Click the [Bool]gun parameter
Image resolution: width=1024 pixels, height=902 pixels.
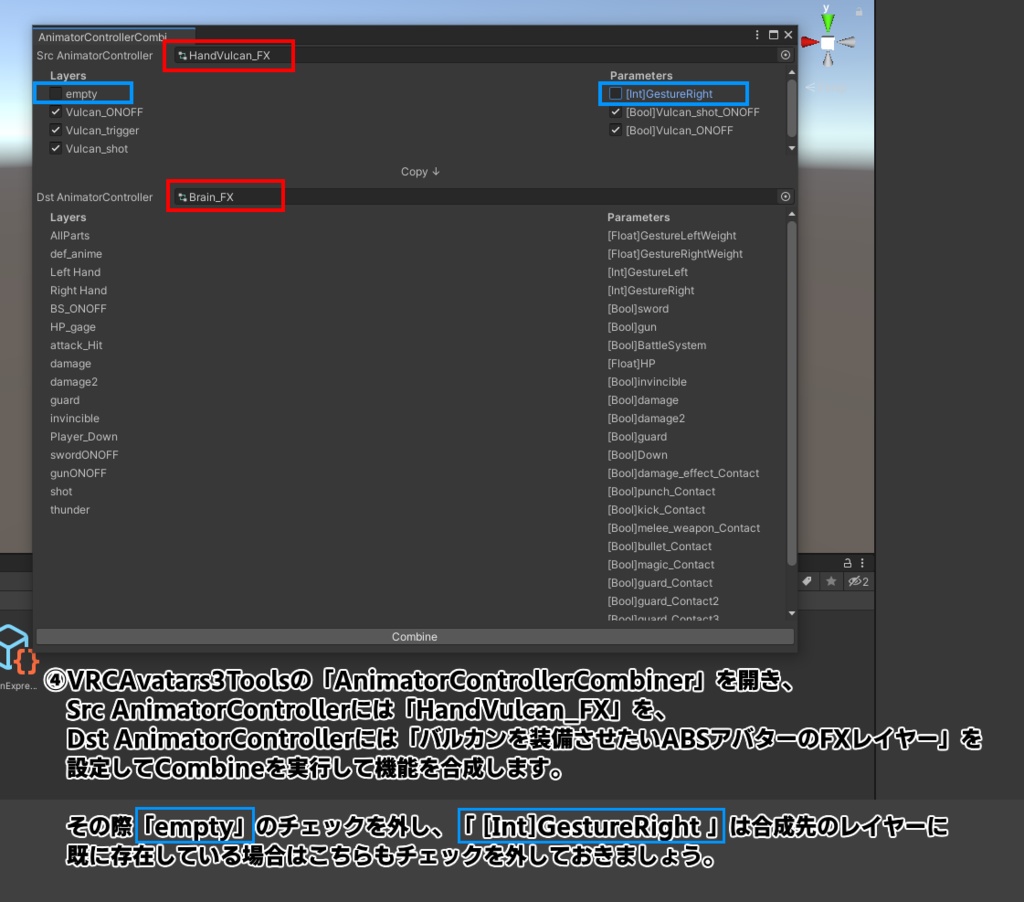[x=632, y=327]
